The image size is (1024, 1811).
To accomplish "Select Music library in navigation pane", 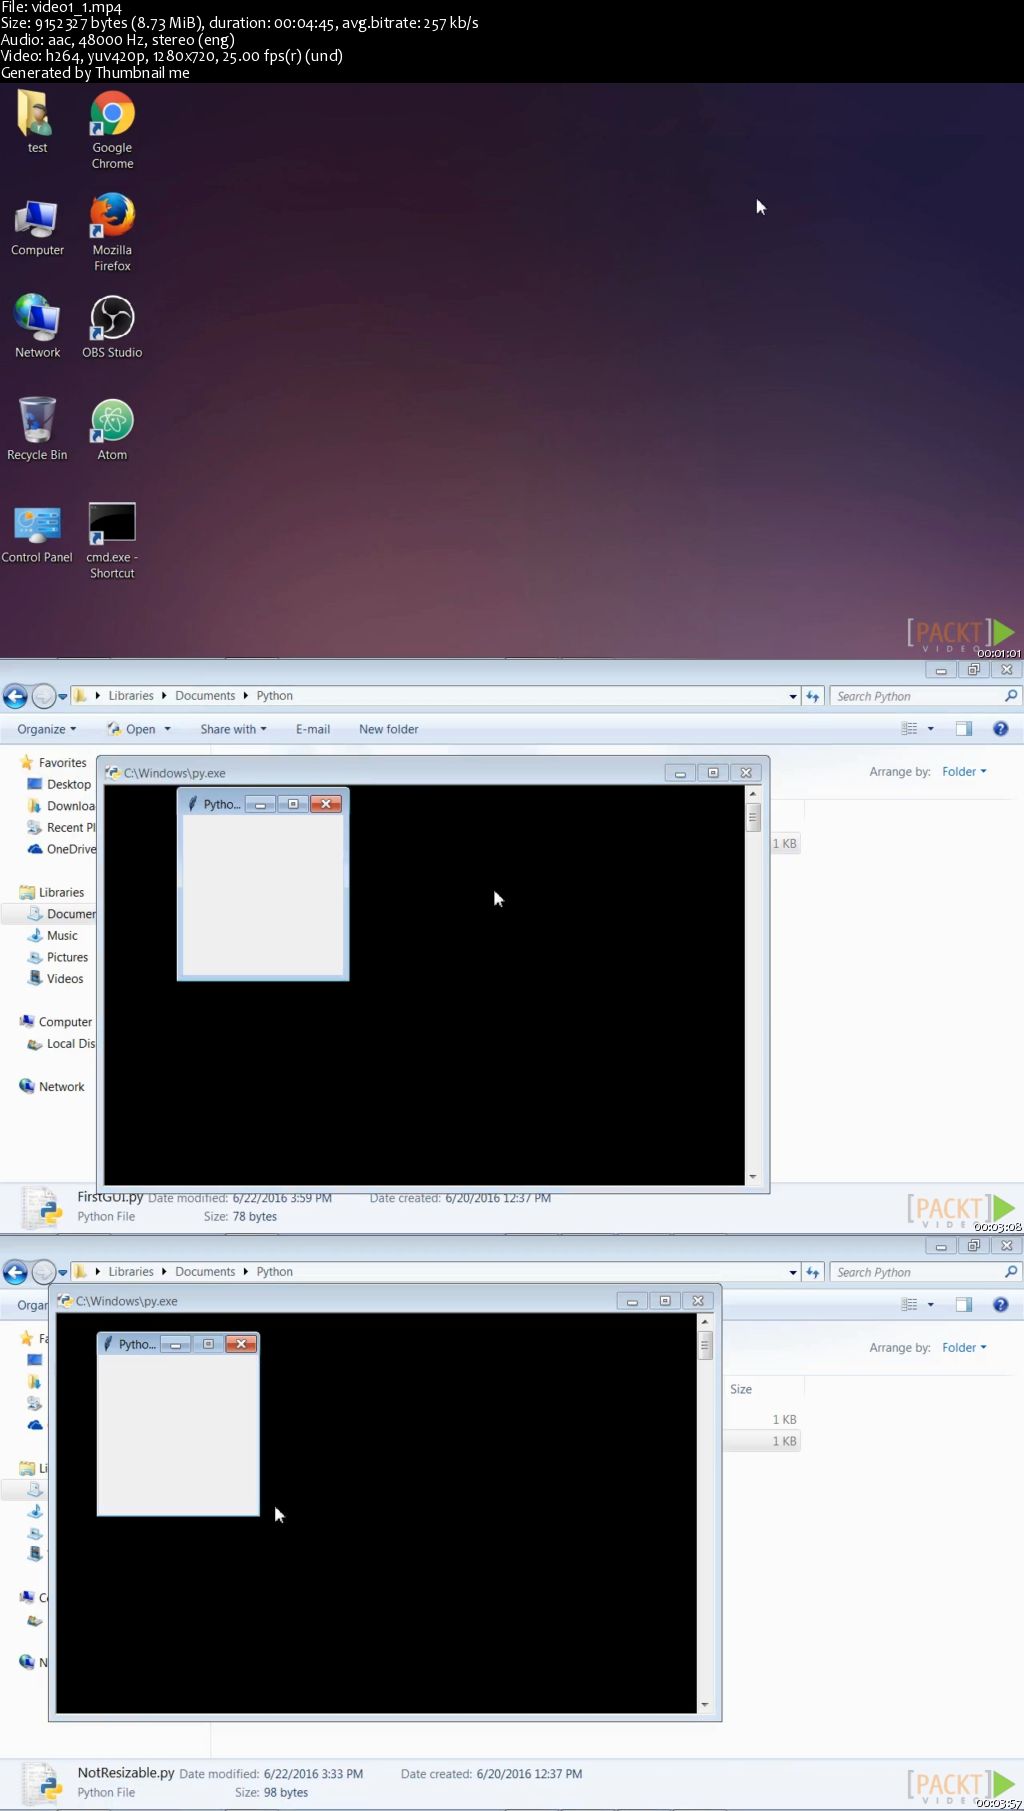I will [x=53, y=936].
